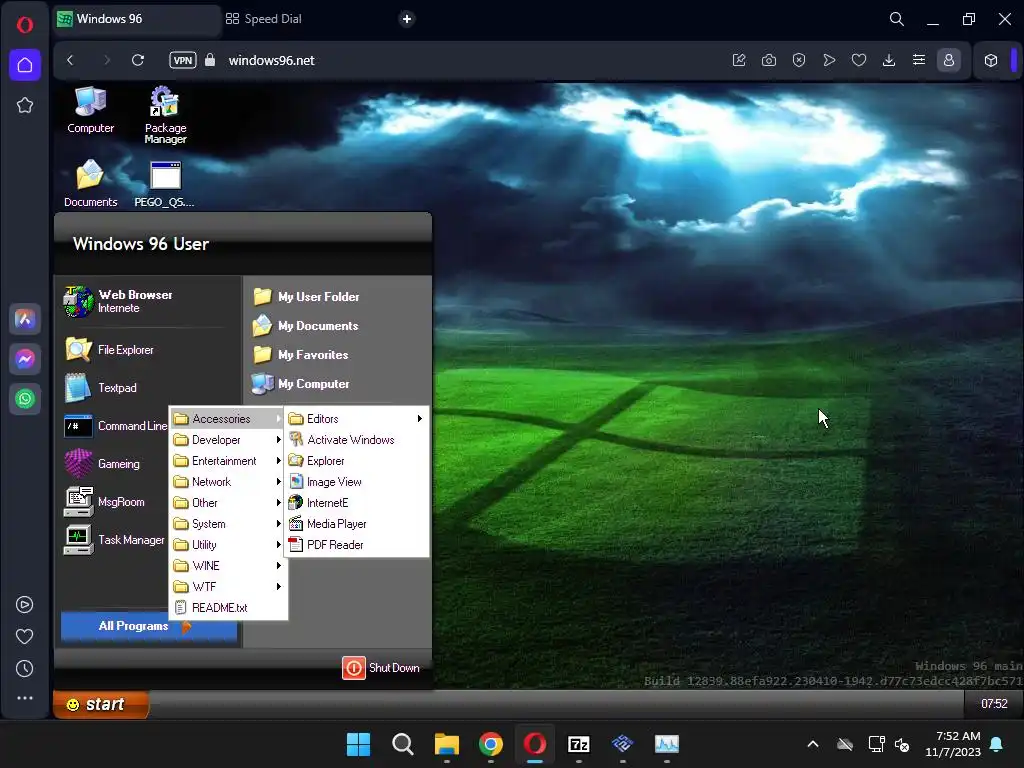Viewport: 1024px width, 768px height.
Task: Search tabs with the magnifier icon
Action: (x=897, y=19)
